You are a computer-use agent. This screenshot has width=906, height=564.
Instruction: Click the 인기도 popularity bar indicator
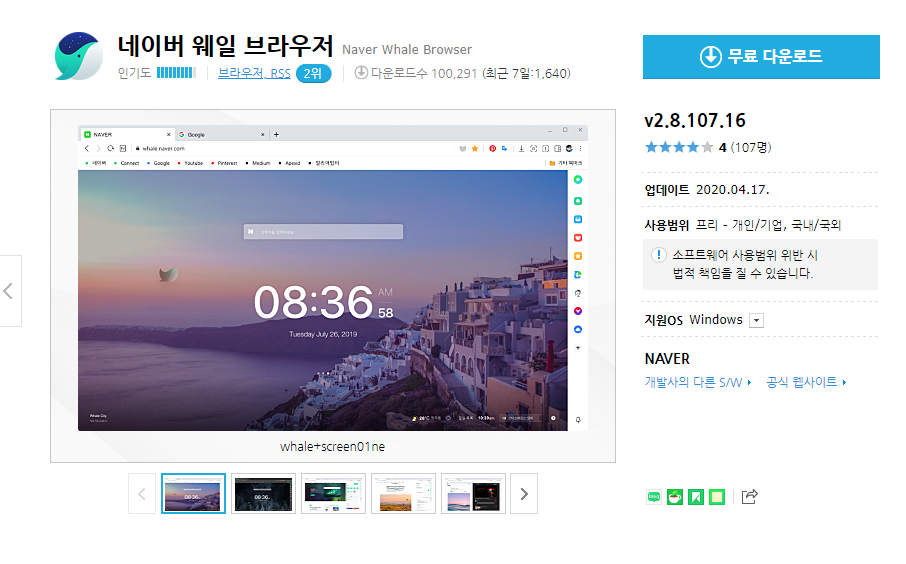click(x=176, y=73)
